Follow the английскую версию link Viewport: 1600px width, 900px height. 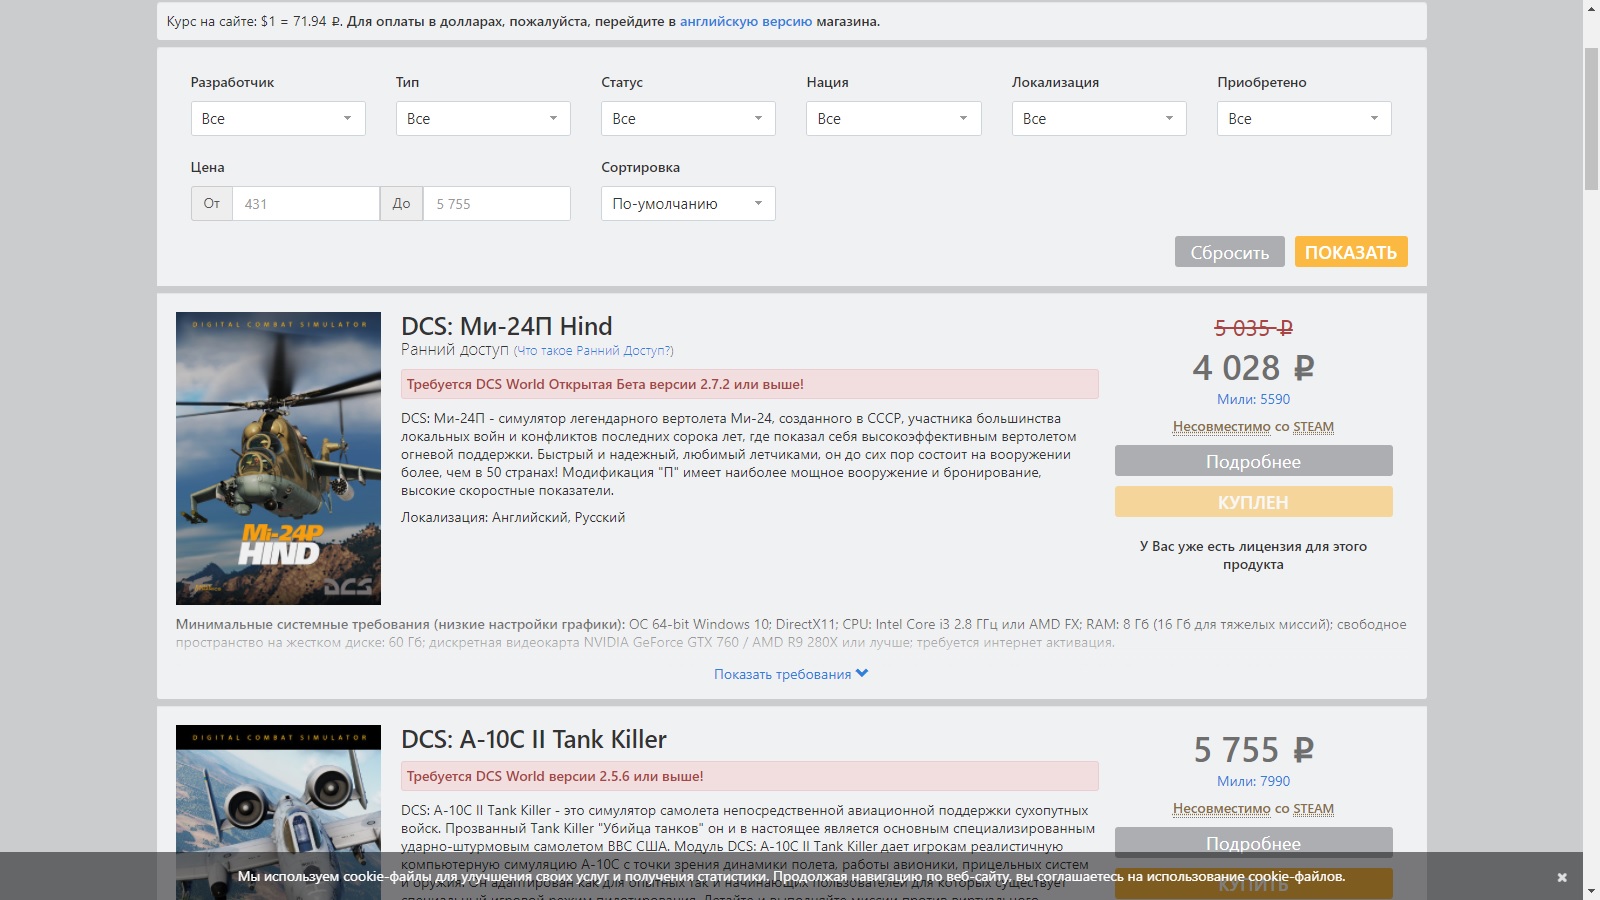point(746,21)
